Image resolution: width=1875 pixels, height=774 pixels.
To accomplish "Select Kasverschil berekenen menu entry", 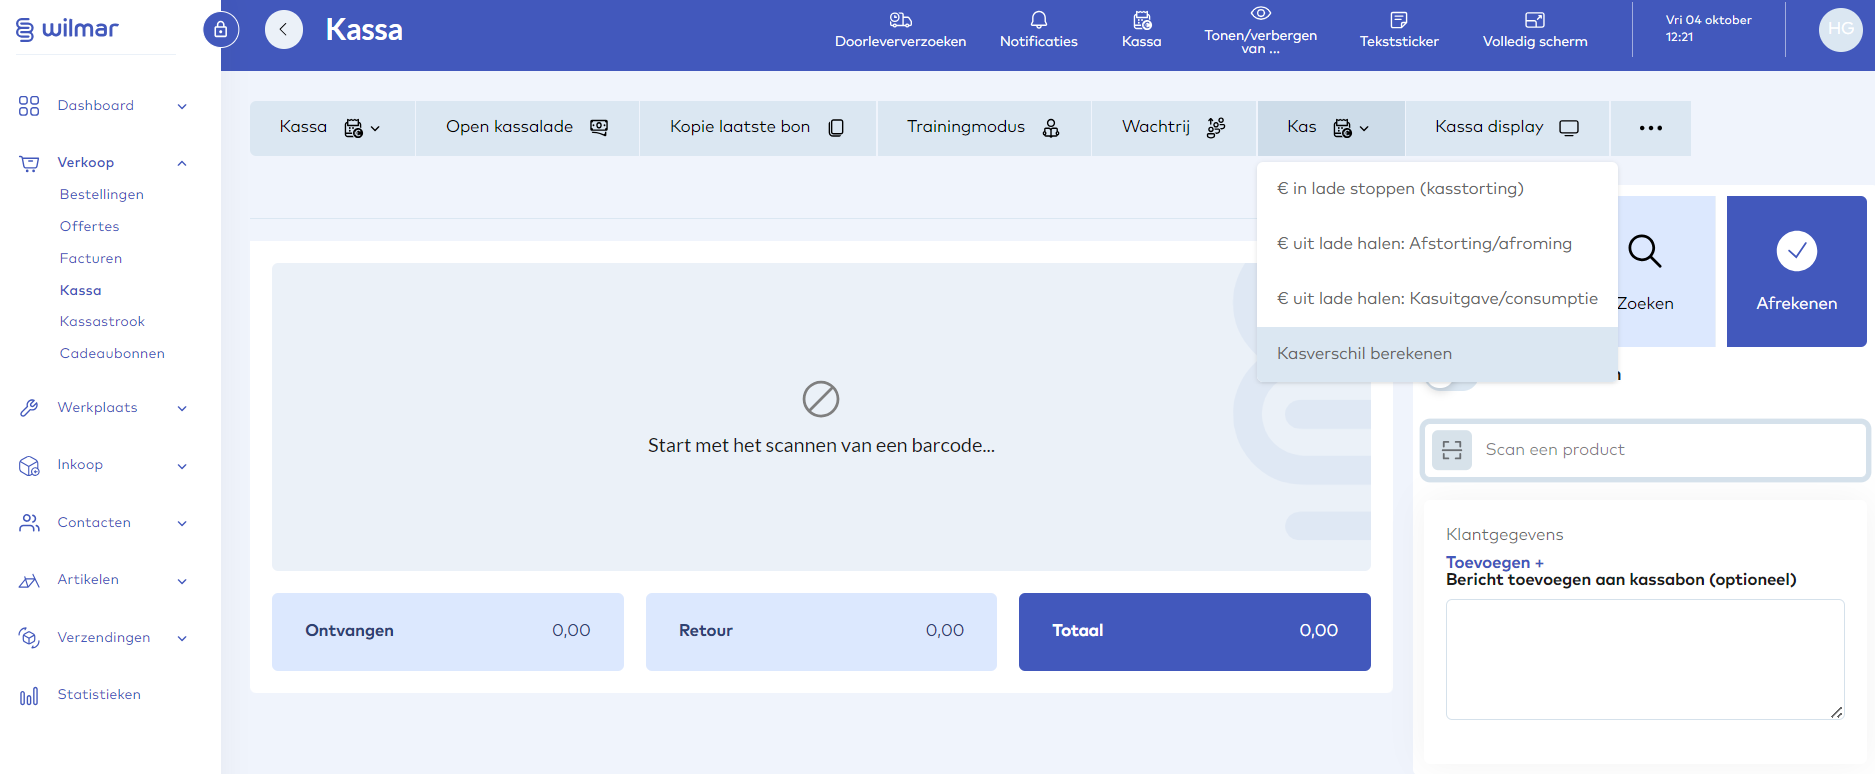I will 1364,354.
